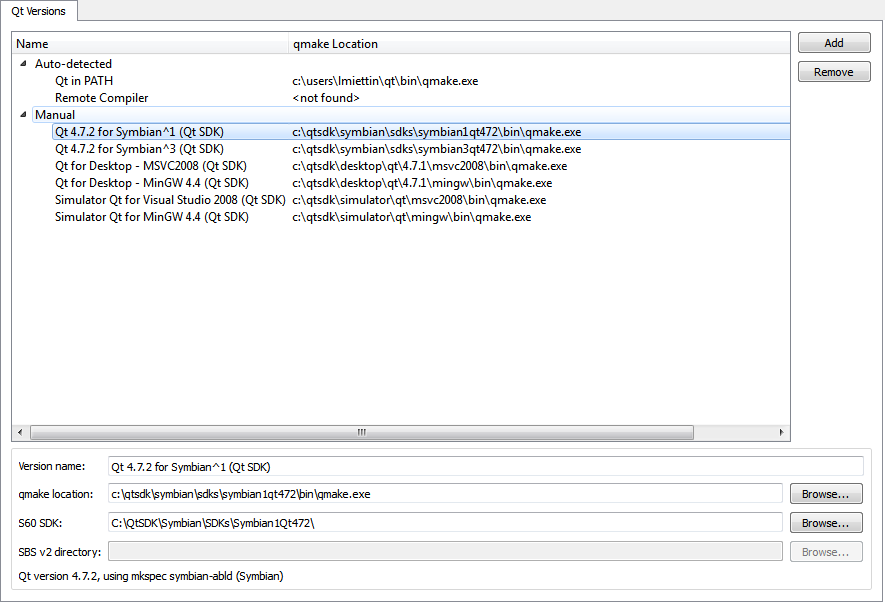
Task: Select the Qt in PATH entry
Action: [84, 81]
